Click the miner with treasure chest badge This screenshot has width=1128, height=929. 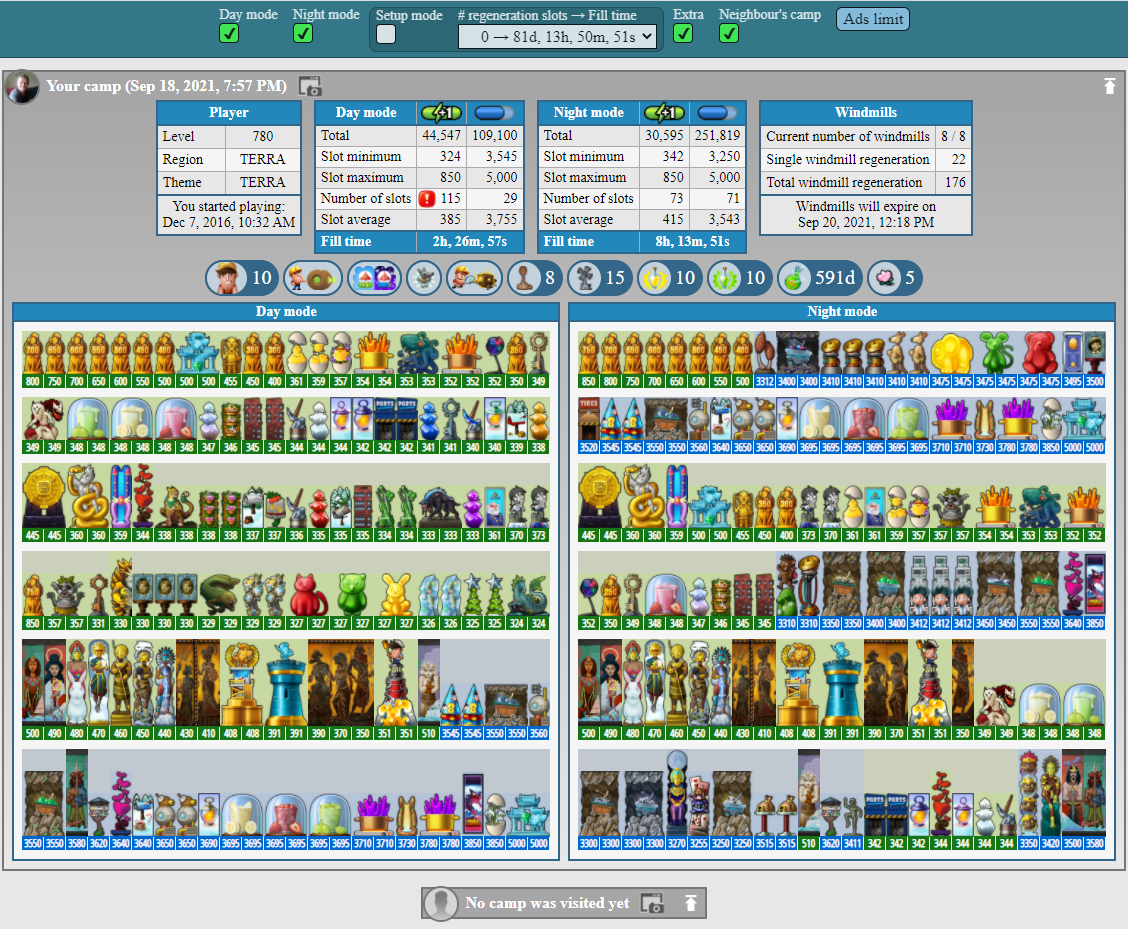coord(474,278)
